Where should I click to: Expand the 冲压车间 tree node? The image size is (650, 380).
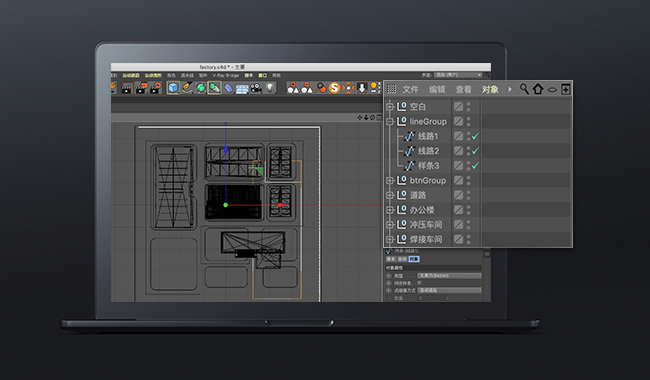tap(390, 225)
